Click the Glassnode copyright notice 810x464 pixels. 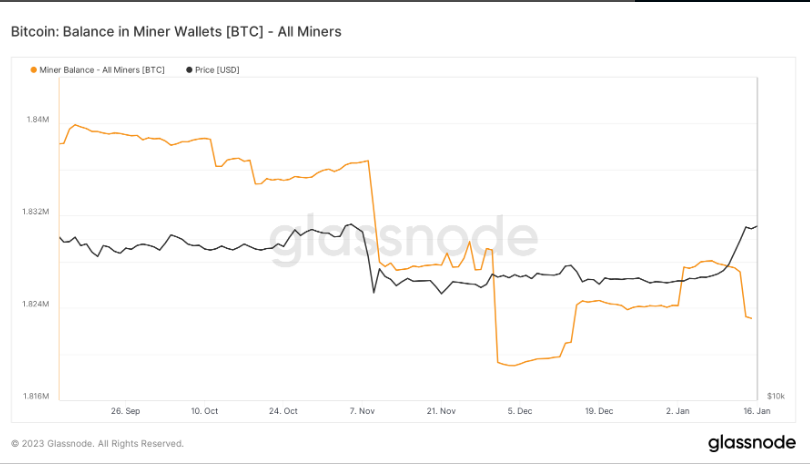click(x=97, y=443)
